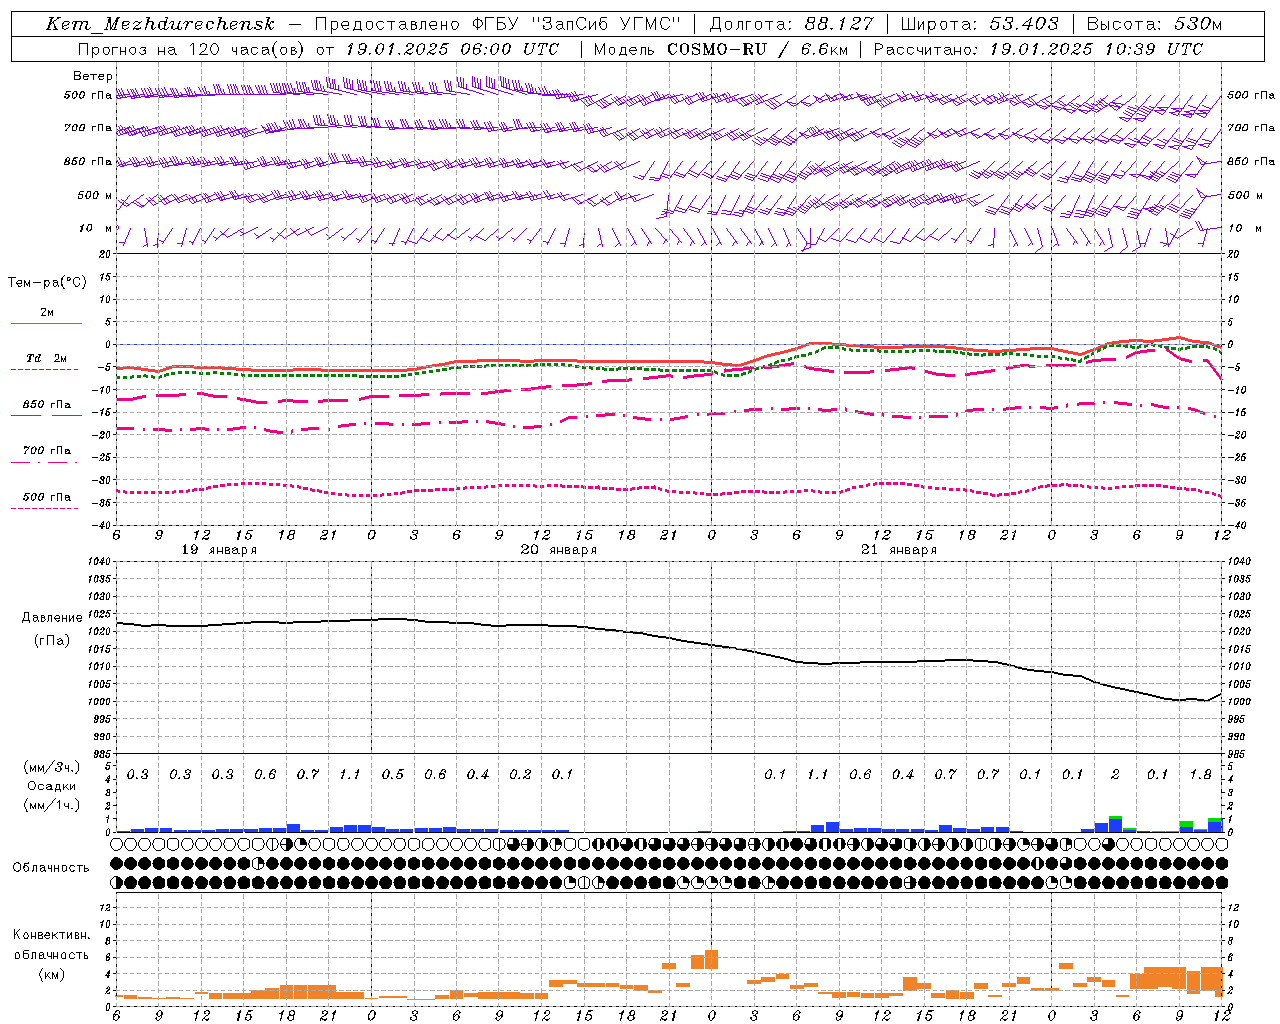
Task: Click the 'Долгота: 88.127' longitude value
Action: (791, 24)
